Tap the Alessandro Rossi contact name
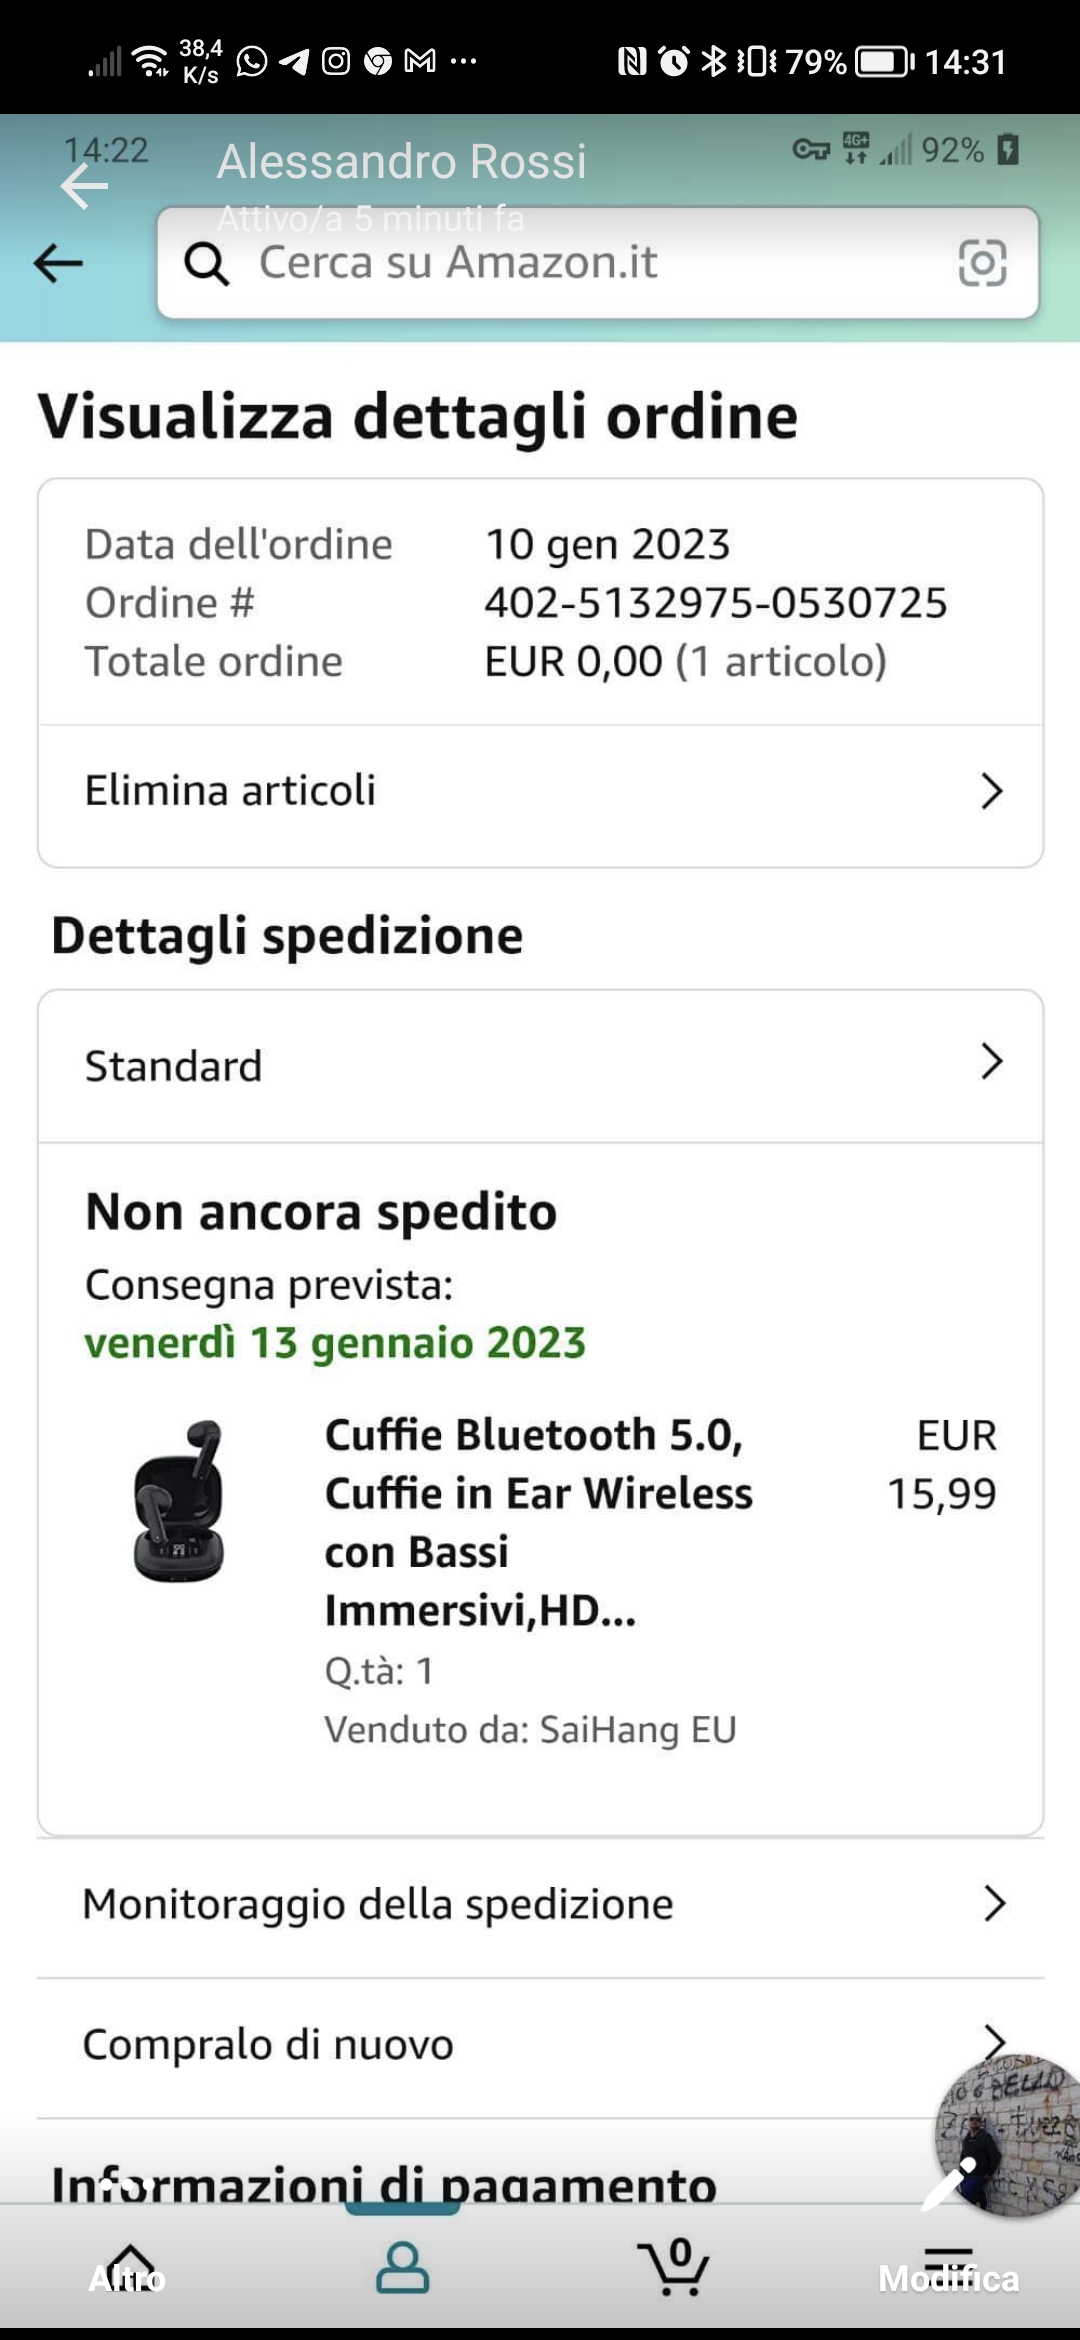The image size is (1080, 2340). [x=402, y=162]
